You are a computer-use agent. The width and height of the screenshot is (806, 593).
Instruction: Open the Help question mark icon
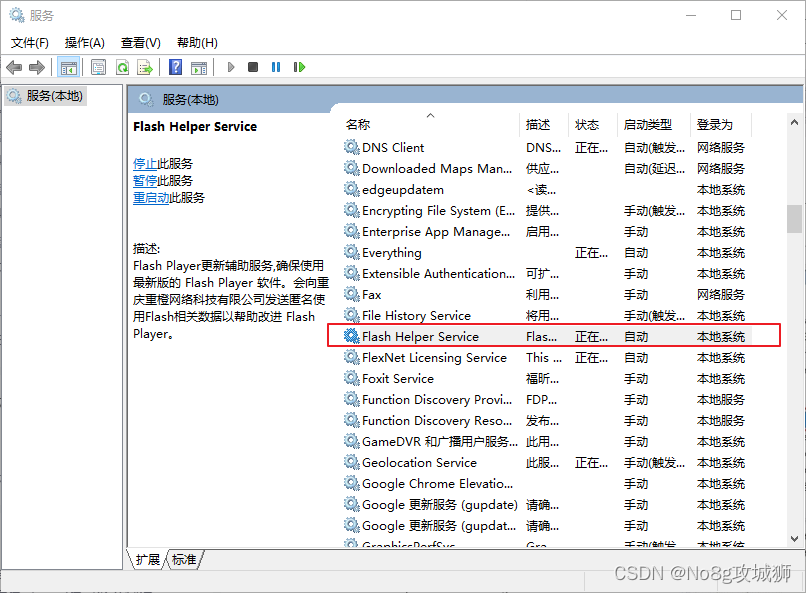point(175,67)
